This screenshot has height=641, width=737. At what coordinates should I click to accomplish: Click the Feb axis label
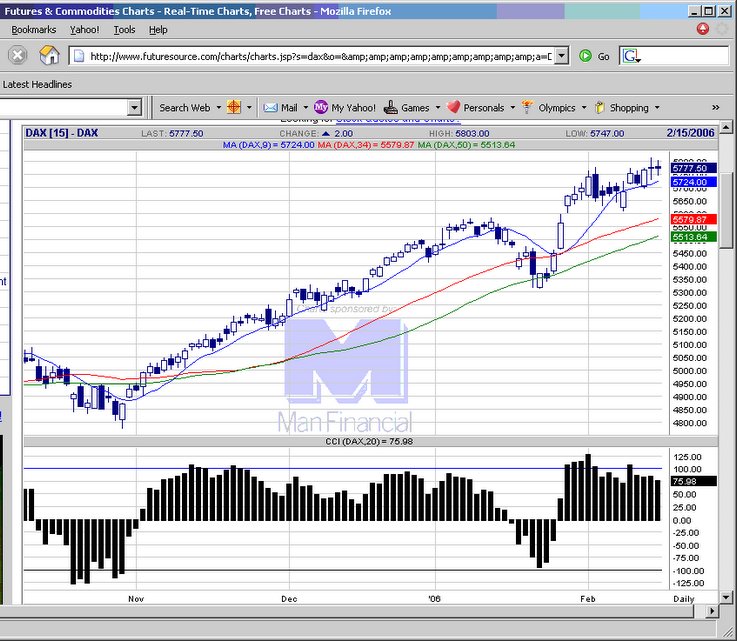(x=588, y=599)
